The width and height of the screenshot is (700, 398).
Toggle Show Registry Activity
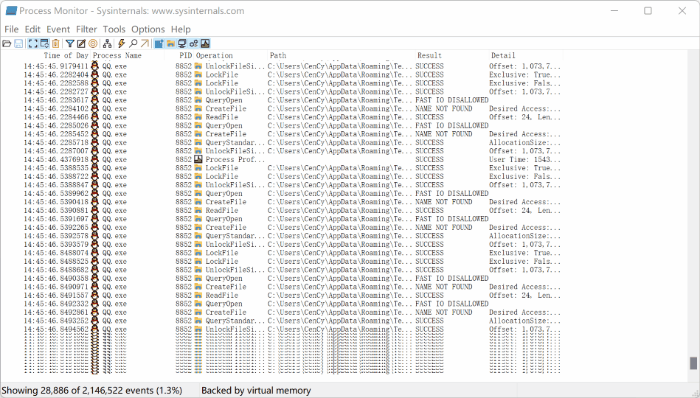point(159,43)
